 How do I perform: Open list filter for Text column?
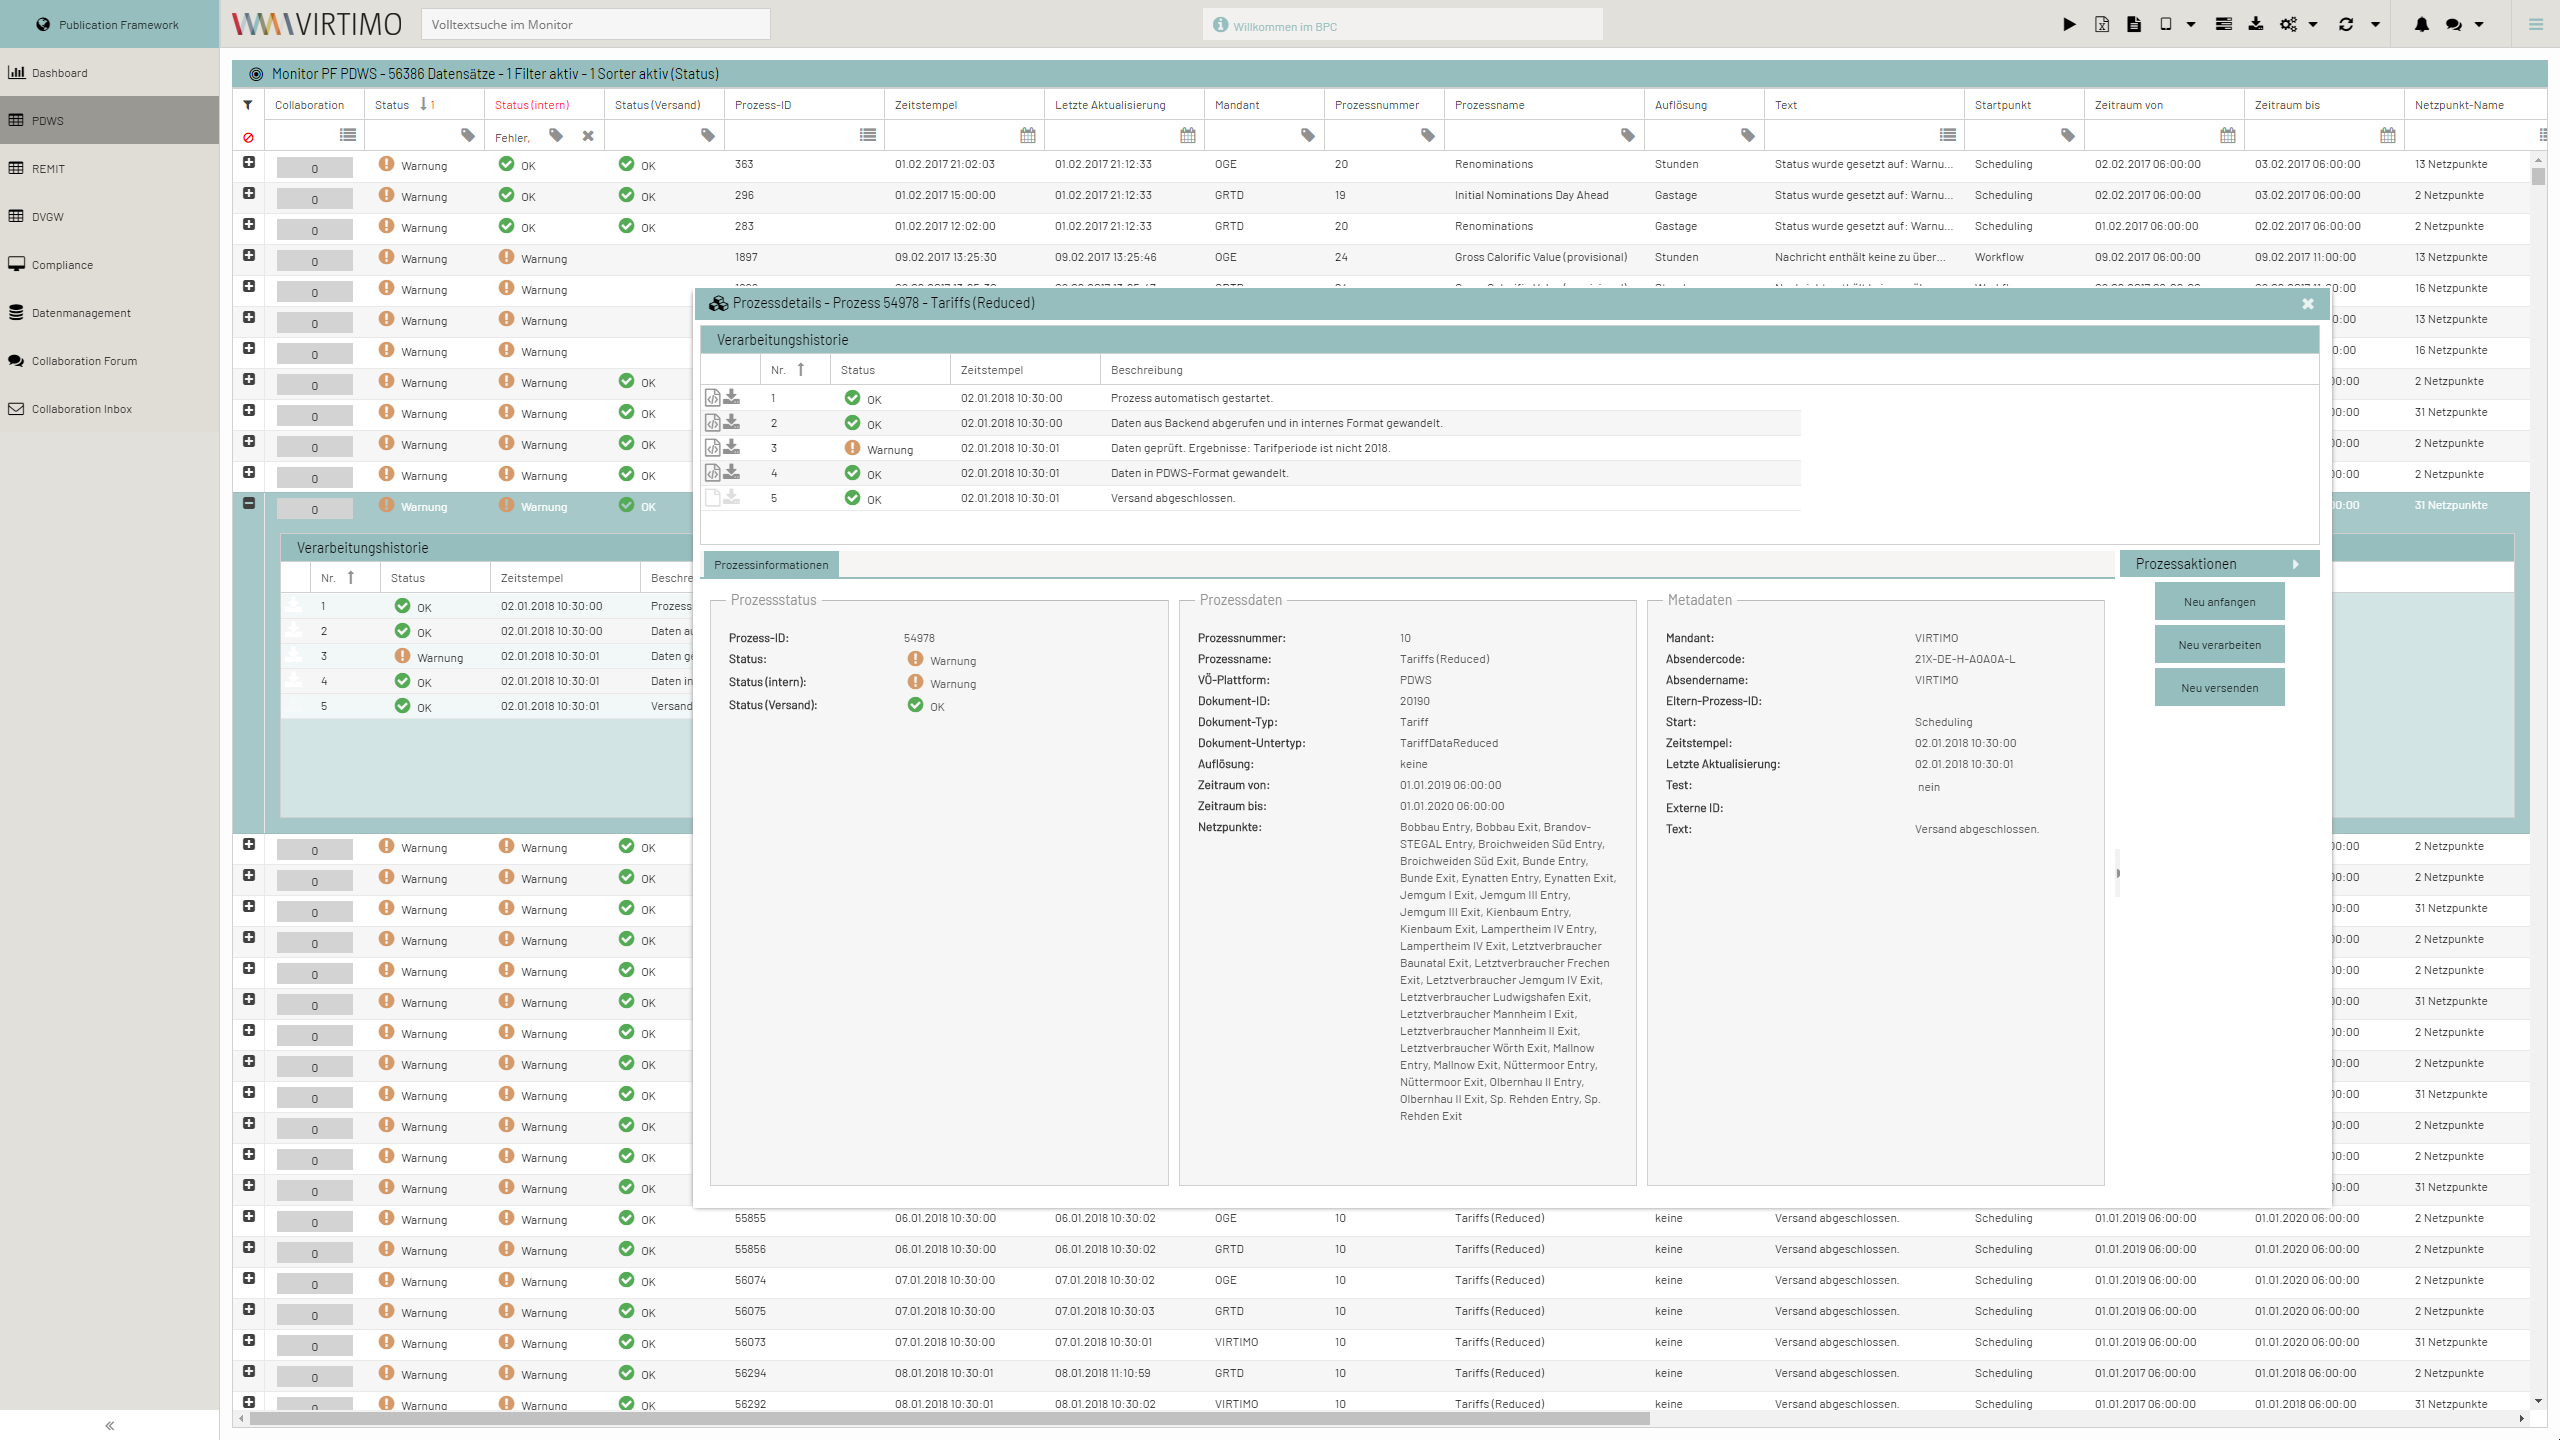(x=1947, y=135)
